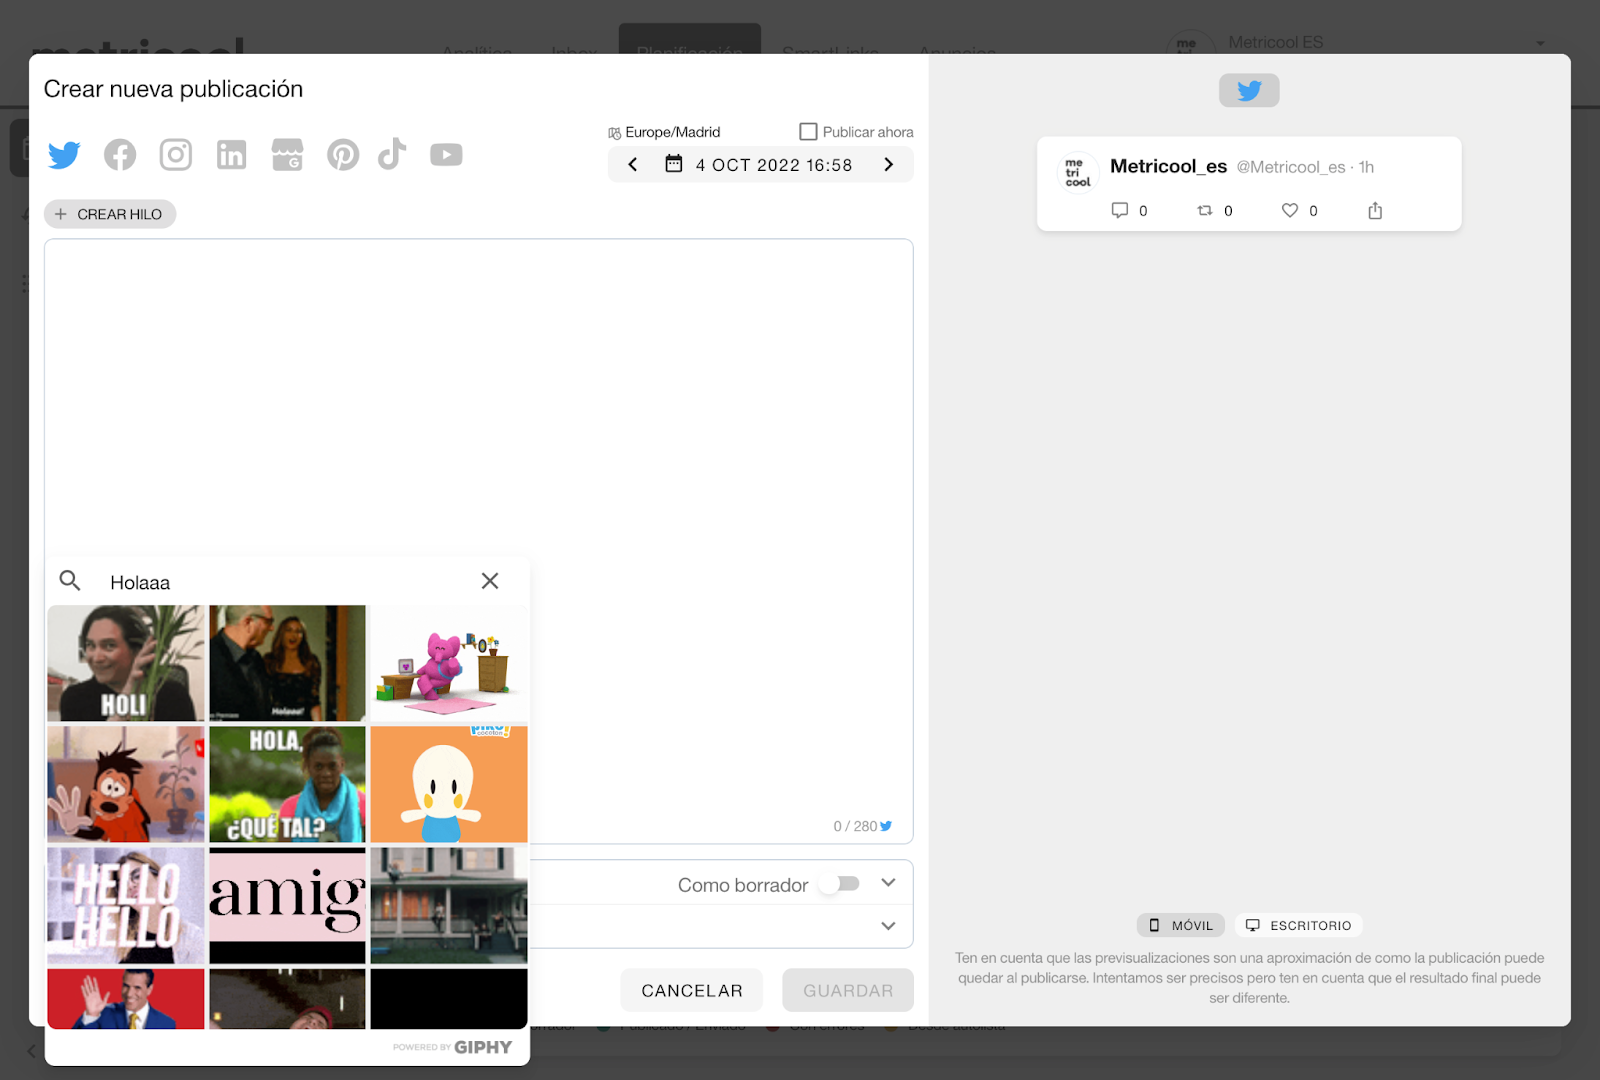Pick the pink elephant Pocoyo GIF
Screen dimensions: 1600x1080
click(449, 663)
